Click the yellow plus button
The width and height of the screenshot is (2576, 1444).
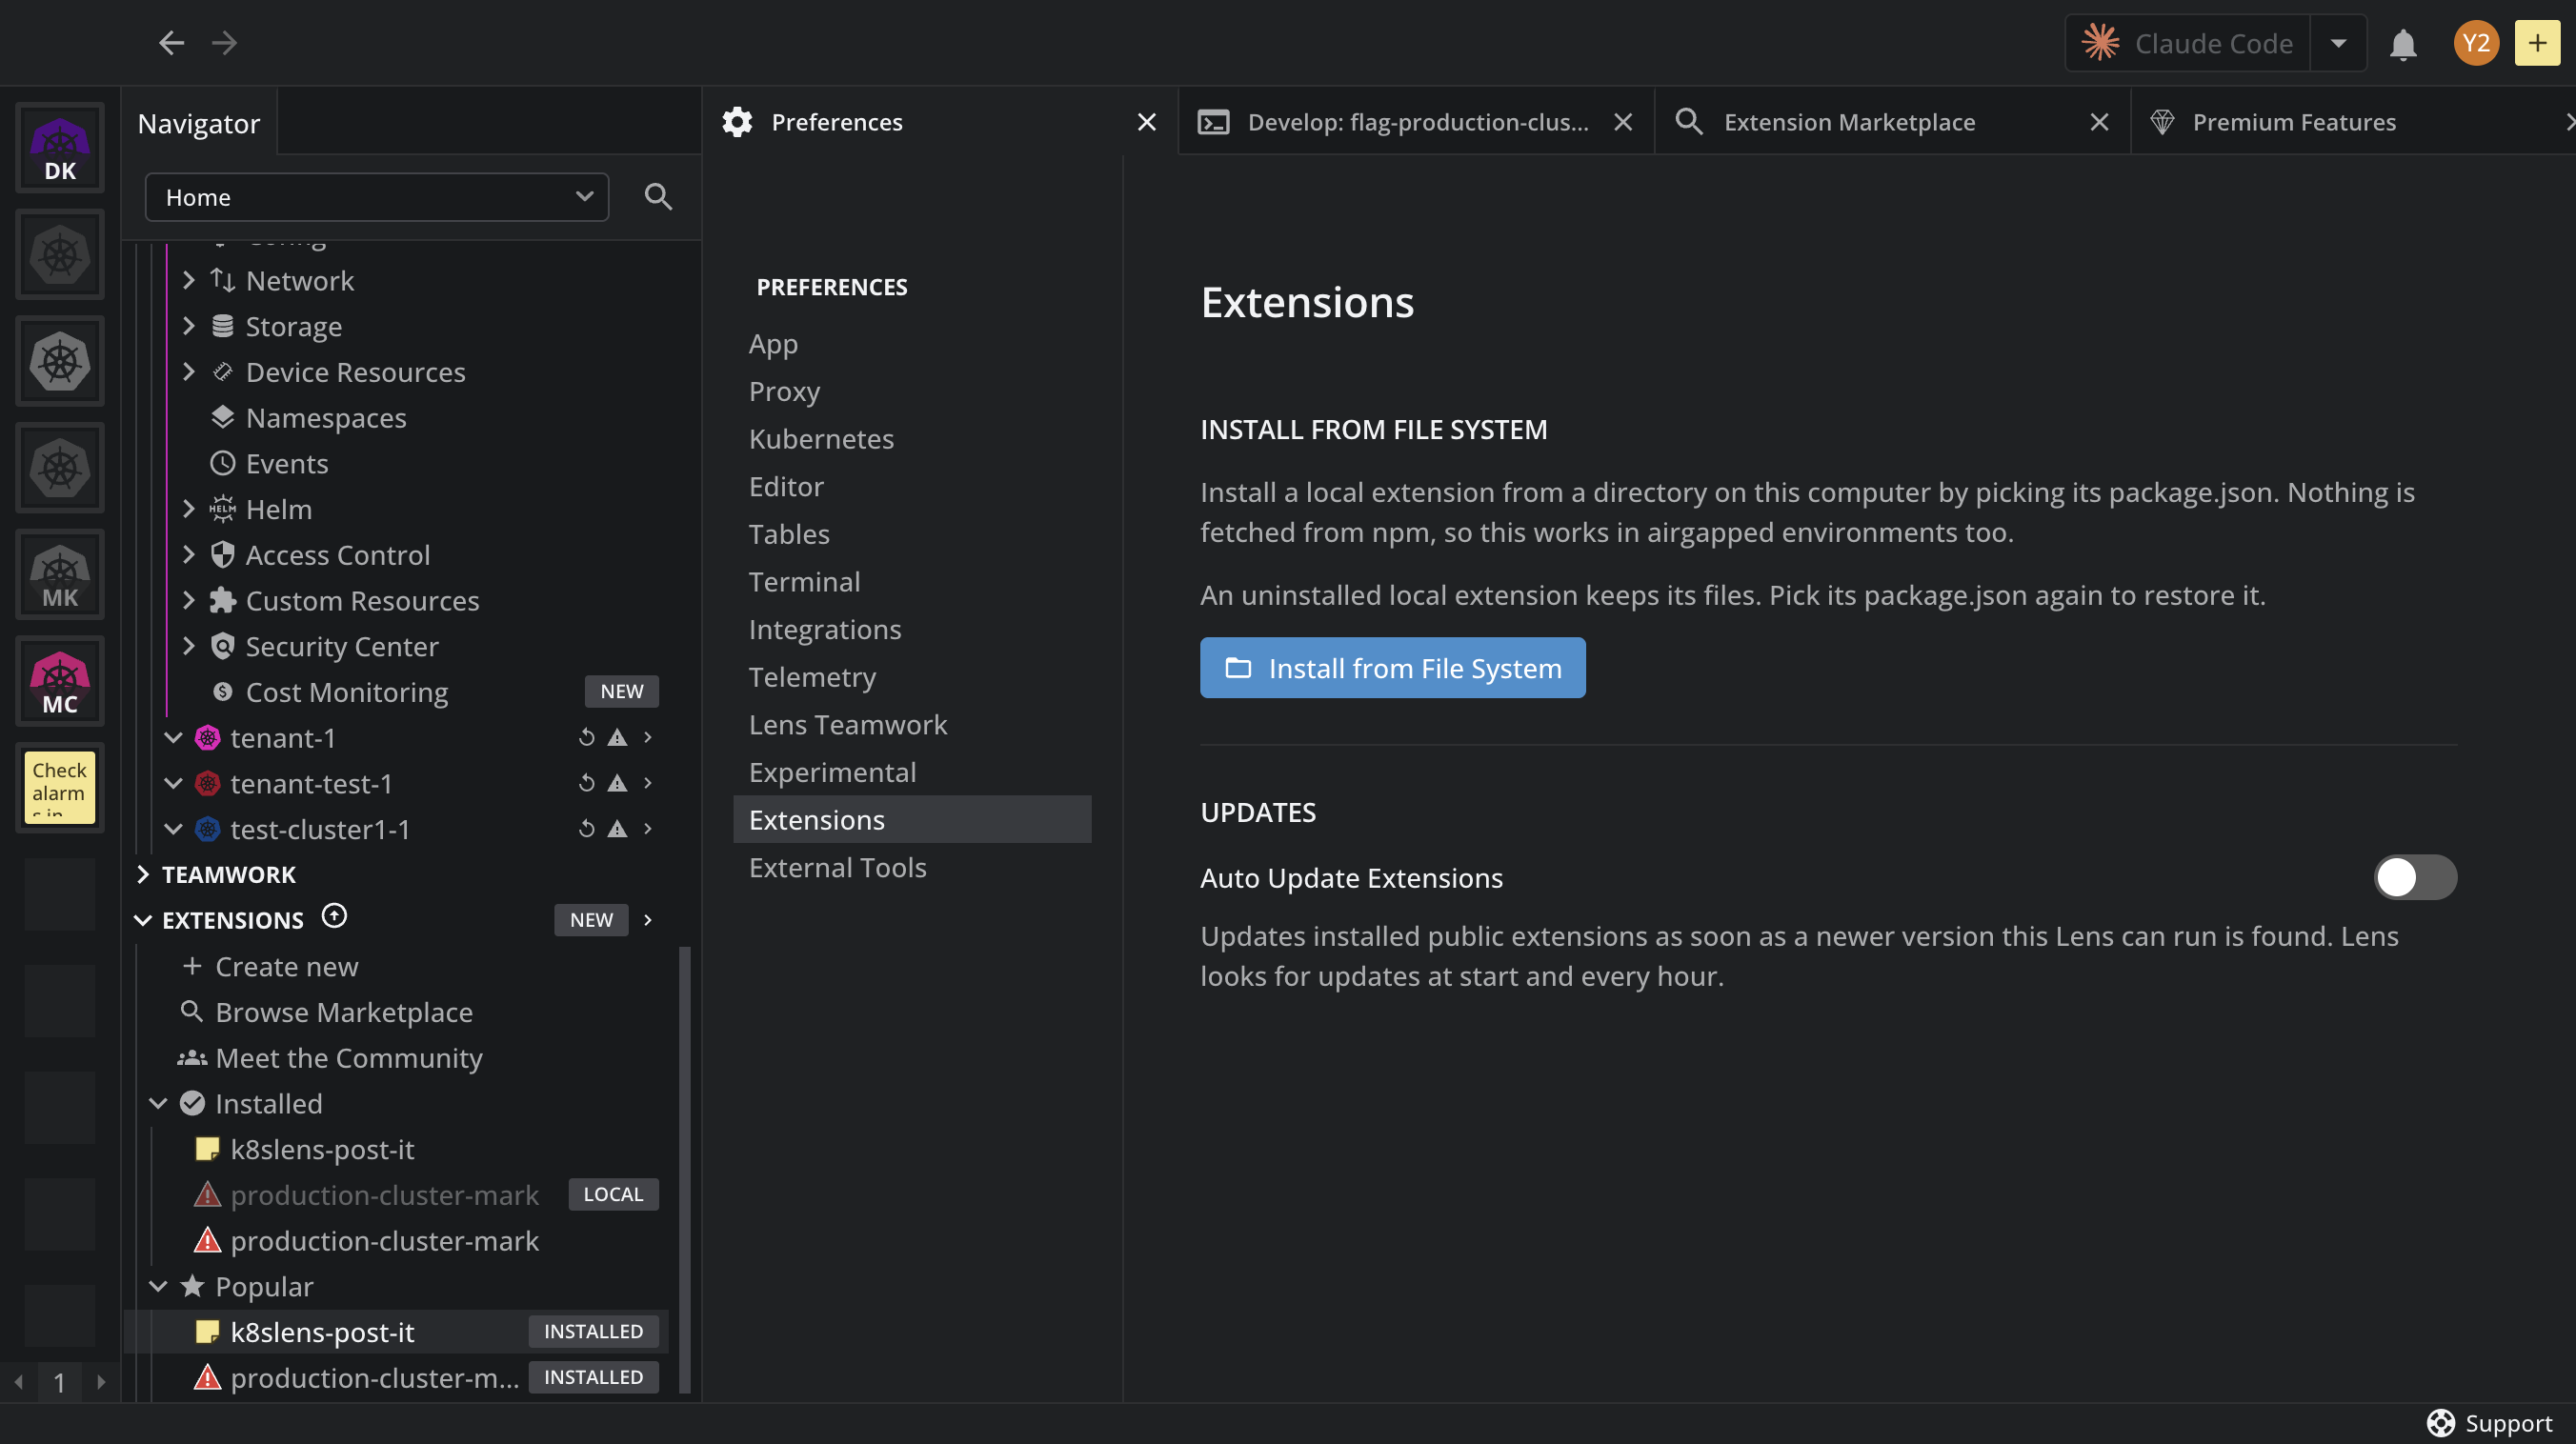[x=2537, y=43]
